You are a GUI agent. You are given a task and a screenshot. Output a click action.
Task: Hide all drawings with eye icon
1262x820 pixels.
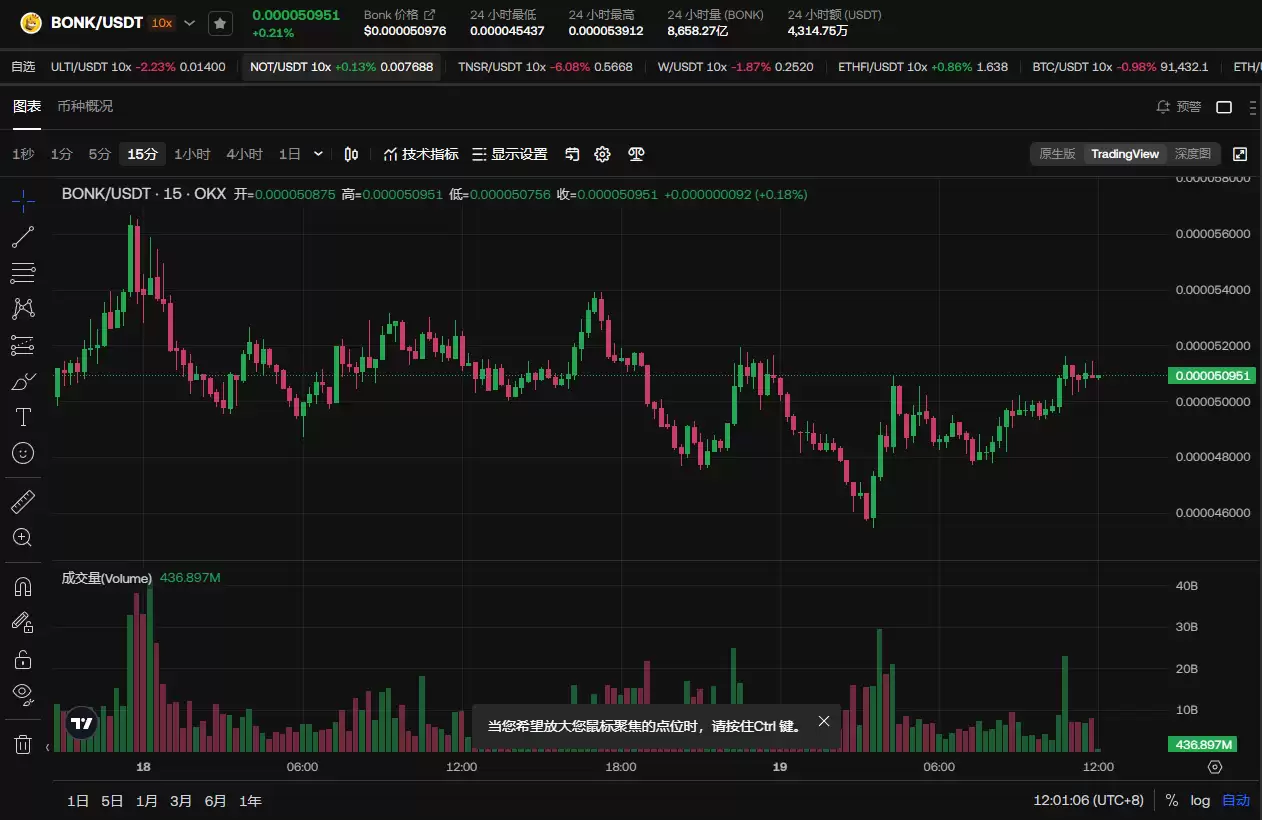tap(23, 693)
